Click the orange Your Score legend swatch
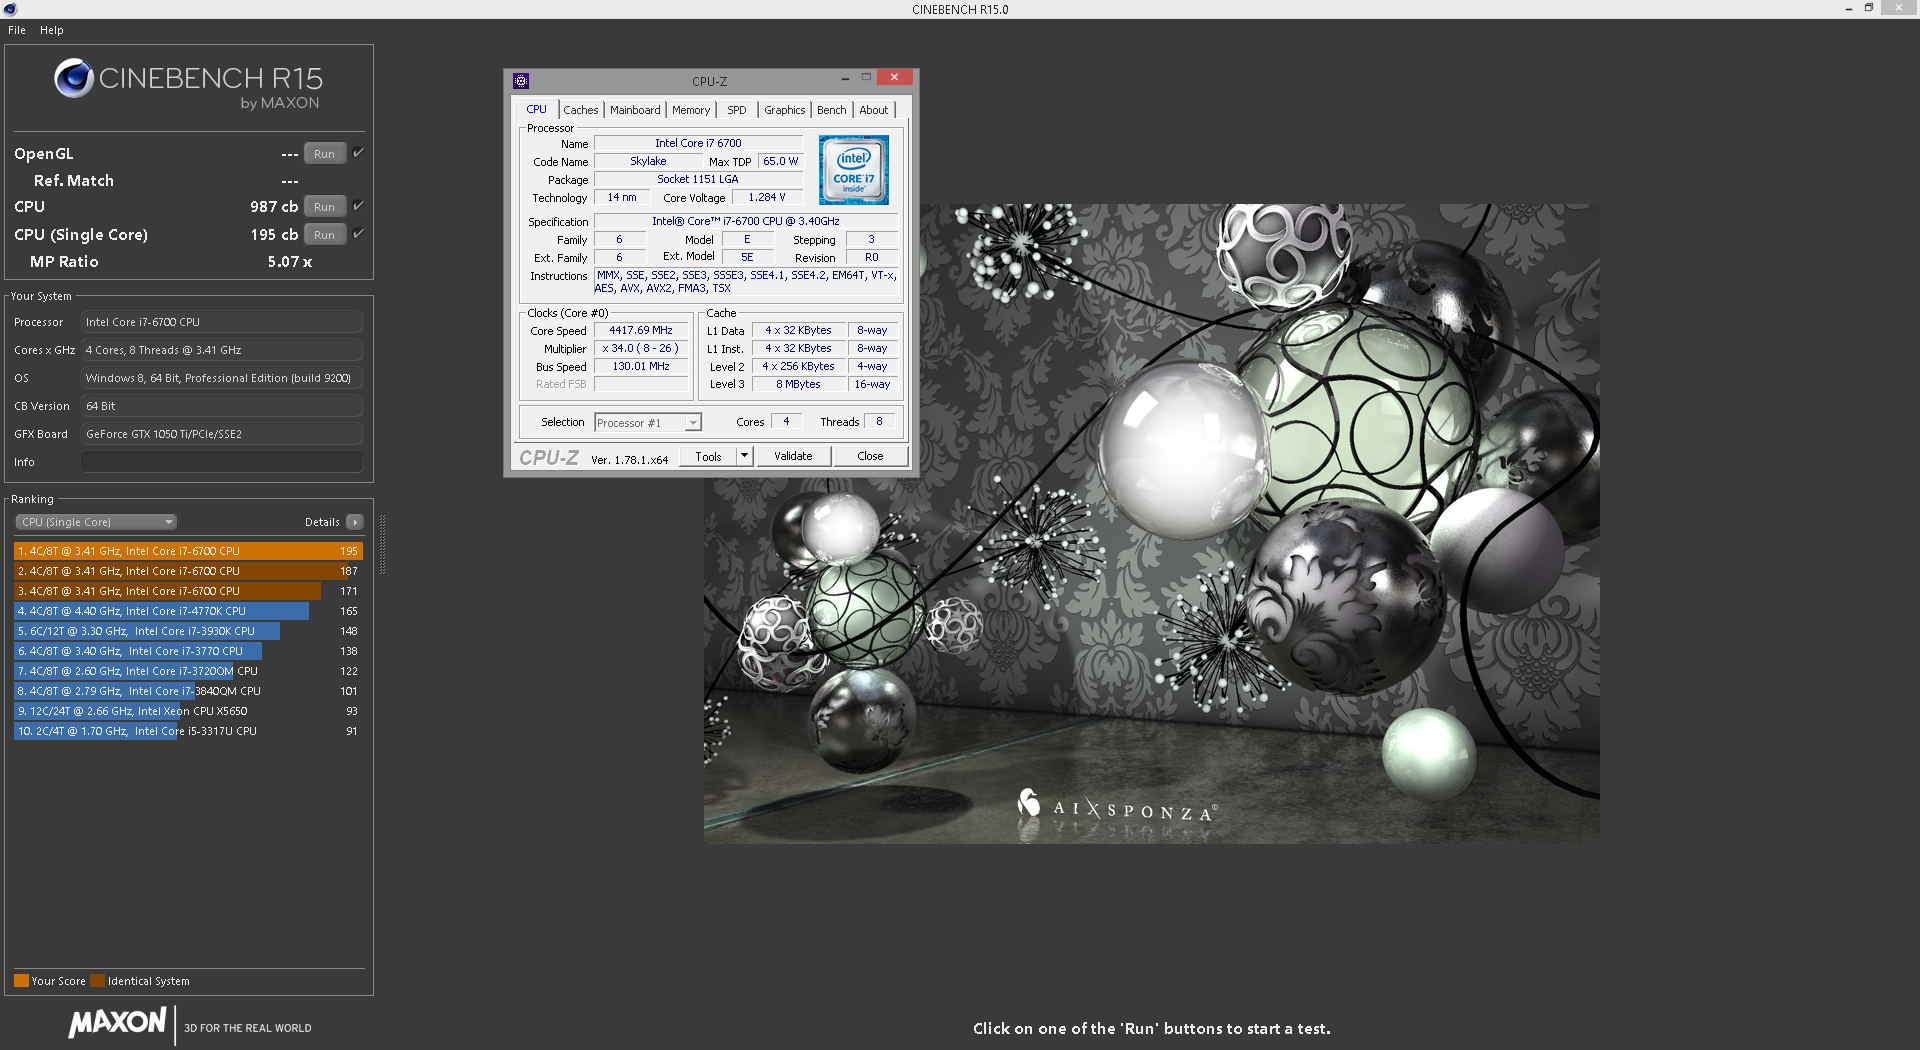This screenshot has height=1050, width=1920. [21, 980]
